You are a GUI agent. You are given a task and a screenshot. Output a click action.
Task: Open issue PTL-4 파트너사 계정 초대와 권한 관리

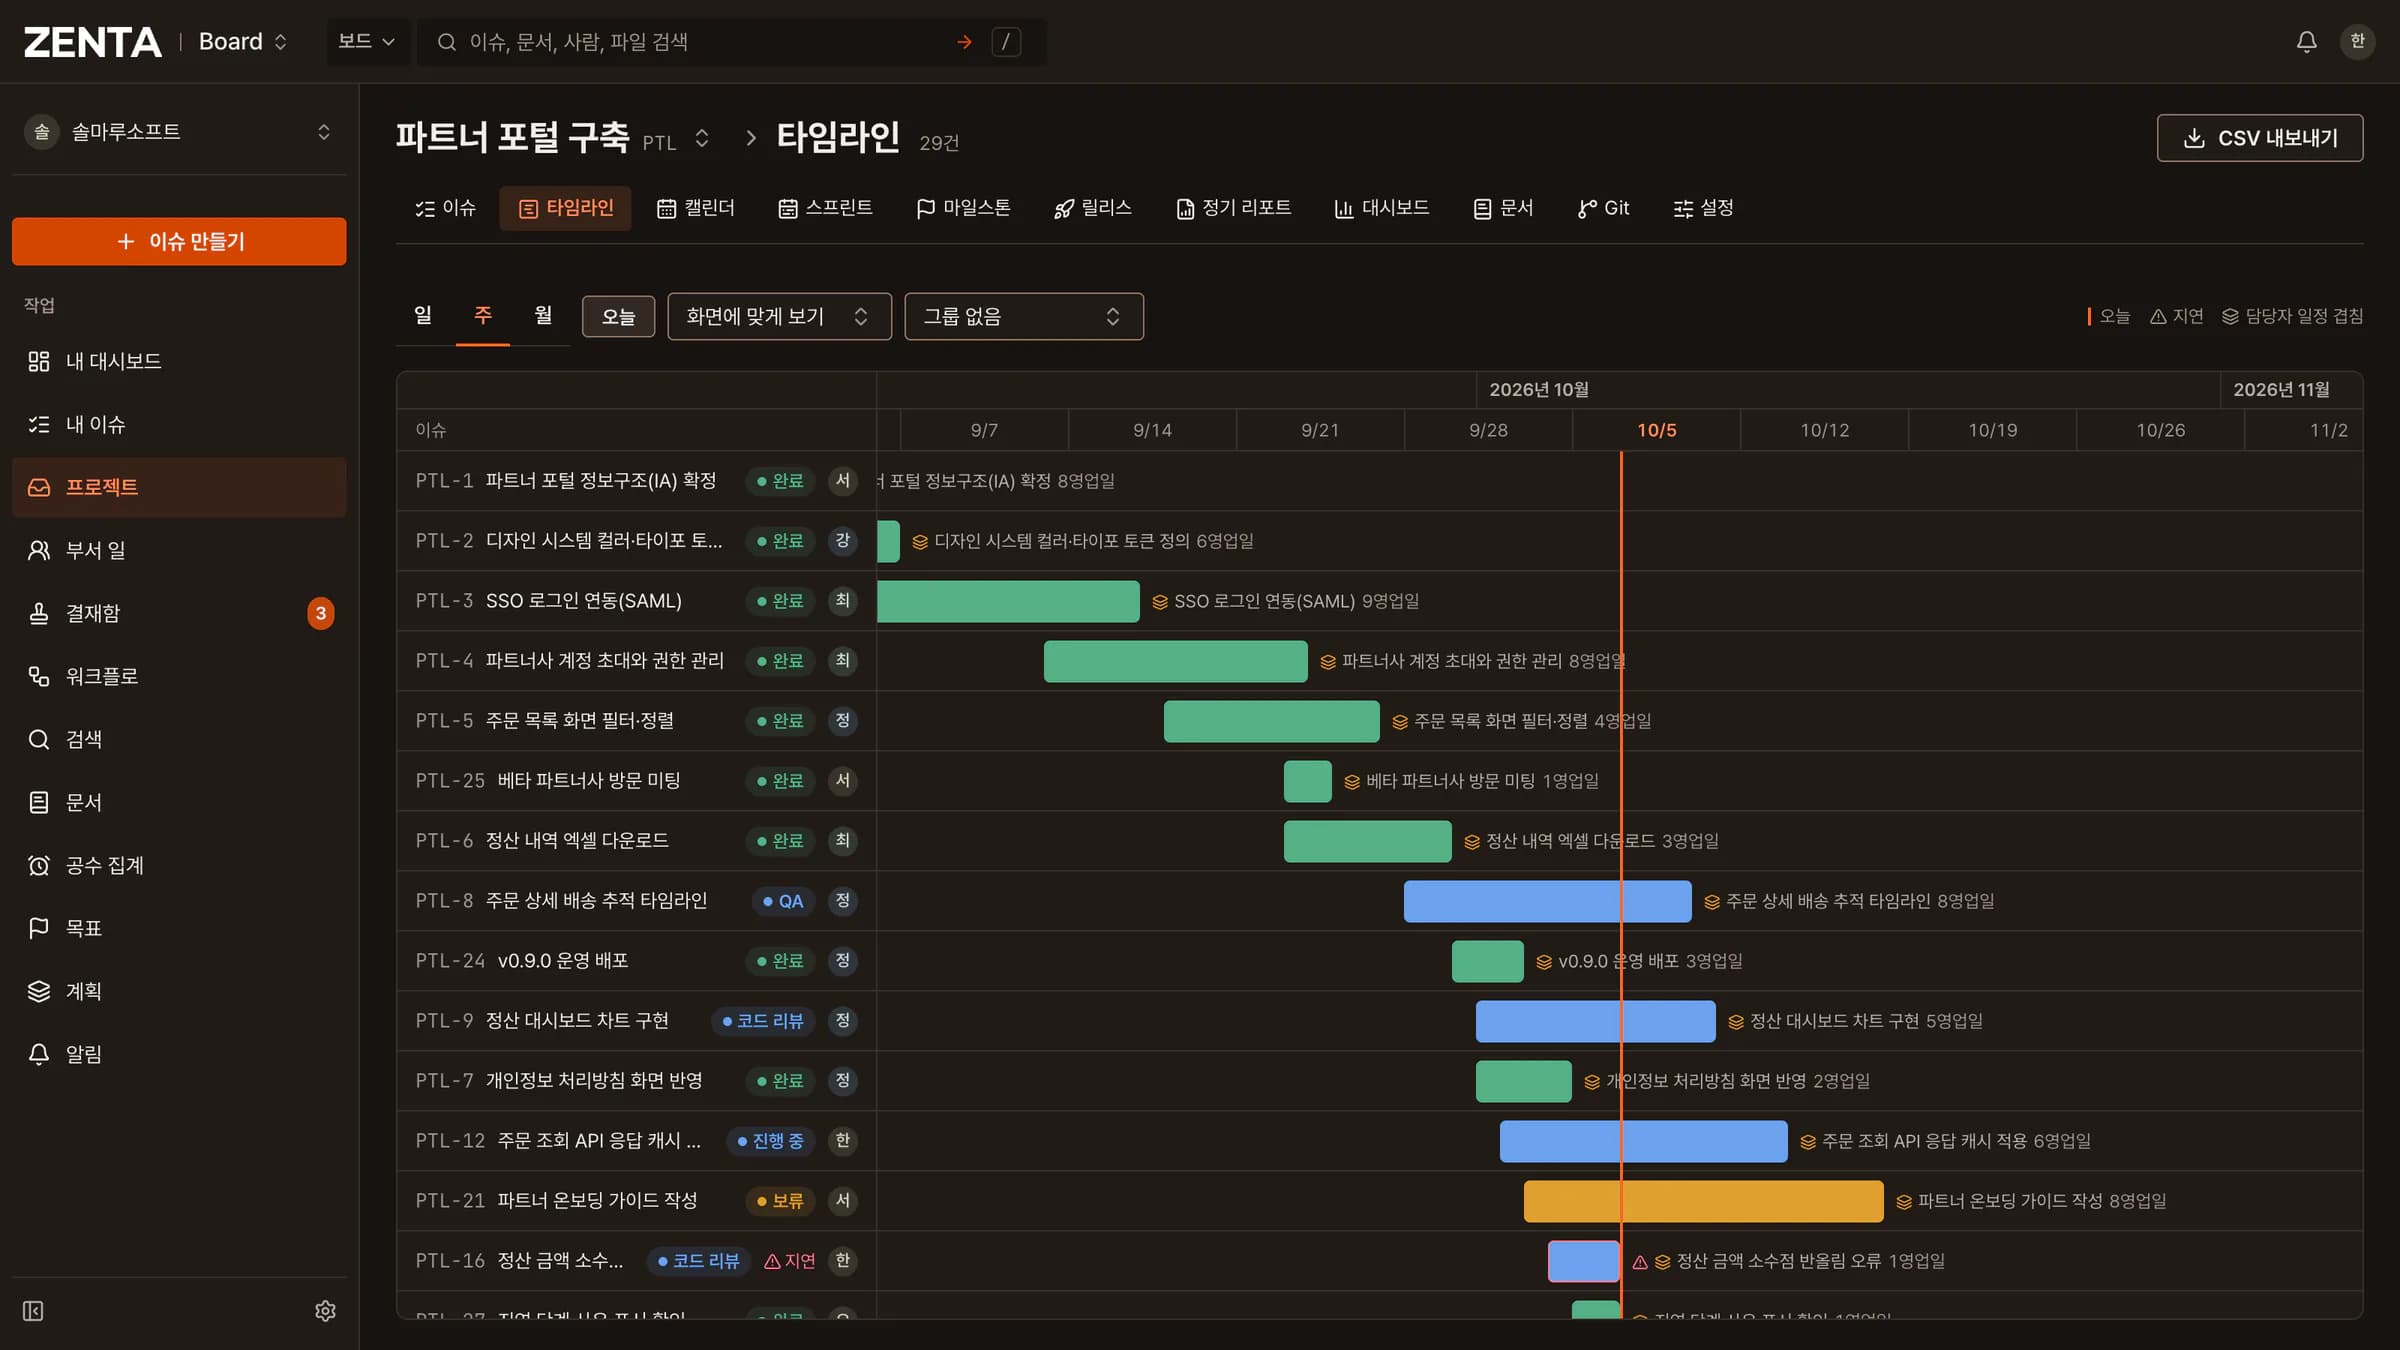pos(604,661)
